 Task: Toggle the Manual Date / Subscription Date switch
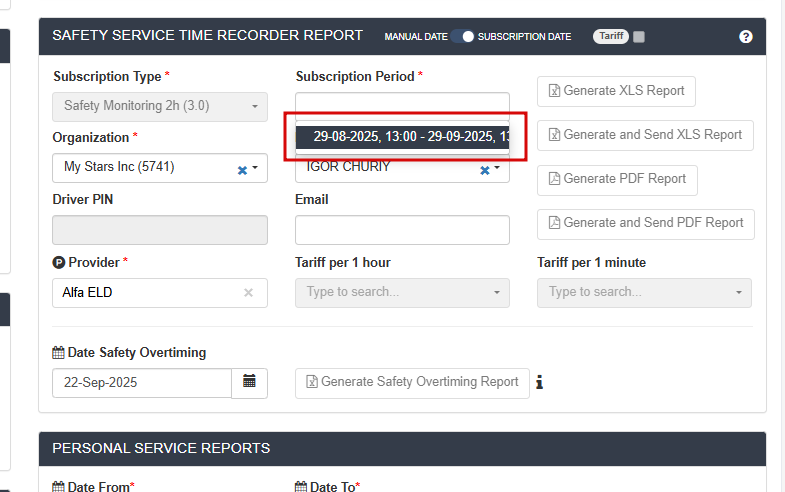coord(462,37)
